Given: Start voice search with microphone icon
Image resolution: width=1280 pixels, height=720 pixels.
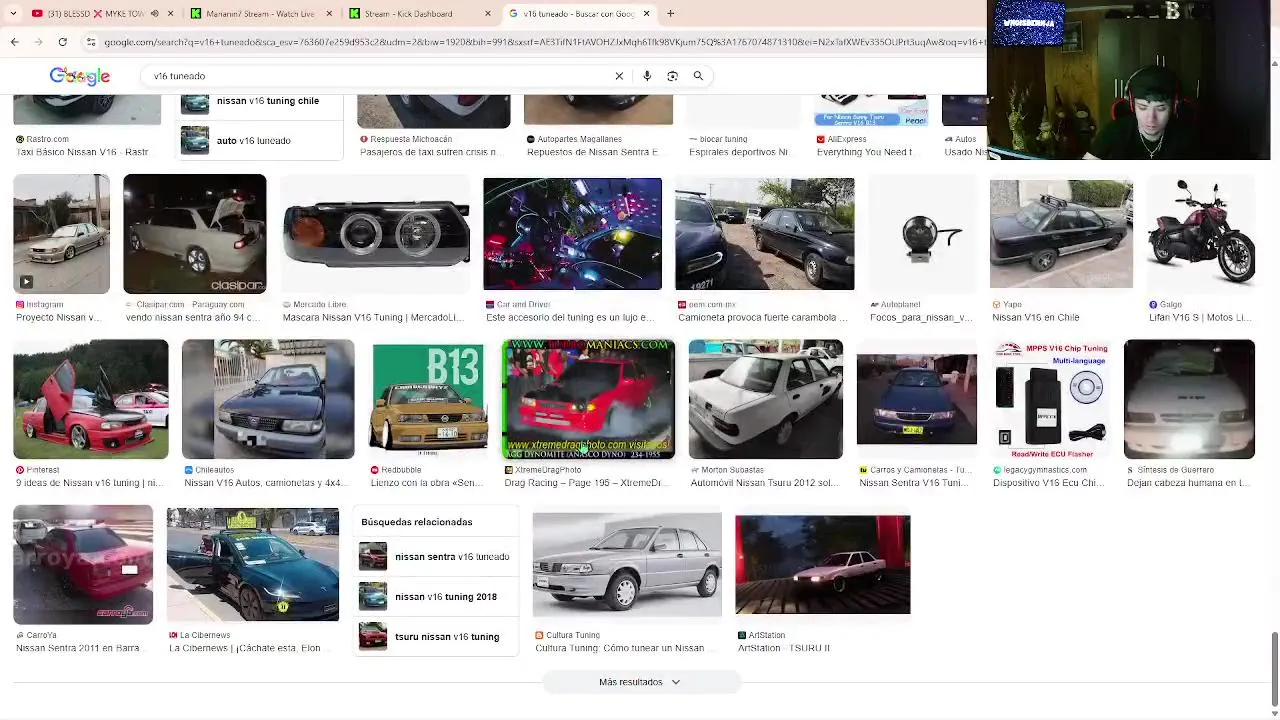Looking at the screenshot, I should tap(647, 76).
